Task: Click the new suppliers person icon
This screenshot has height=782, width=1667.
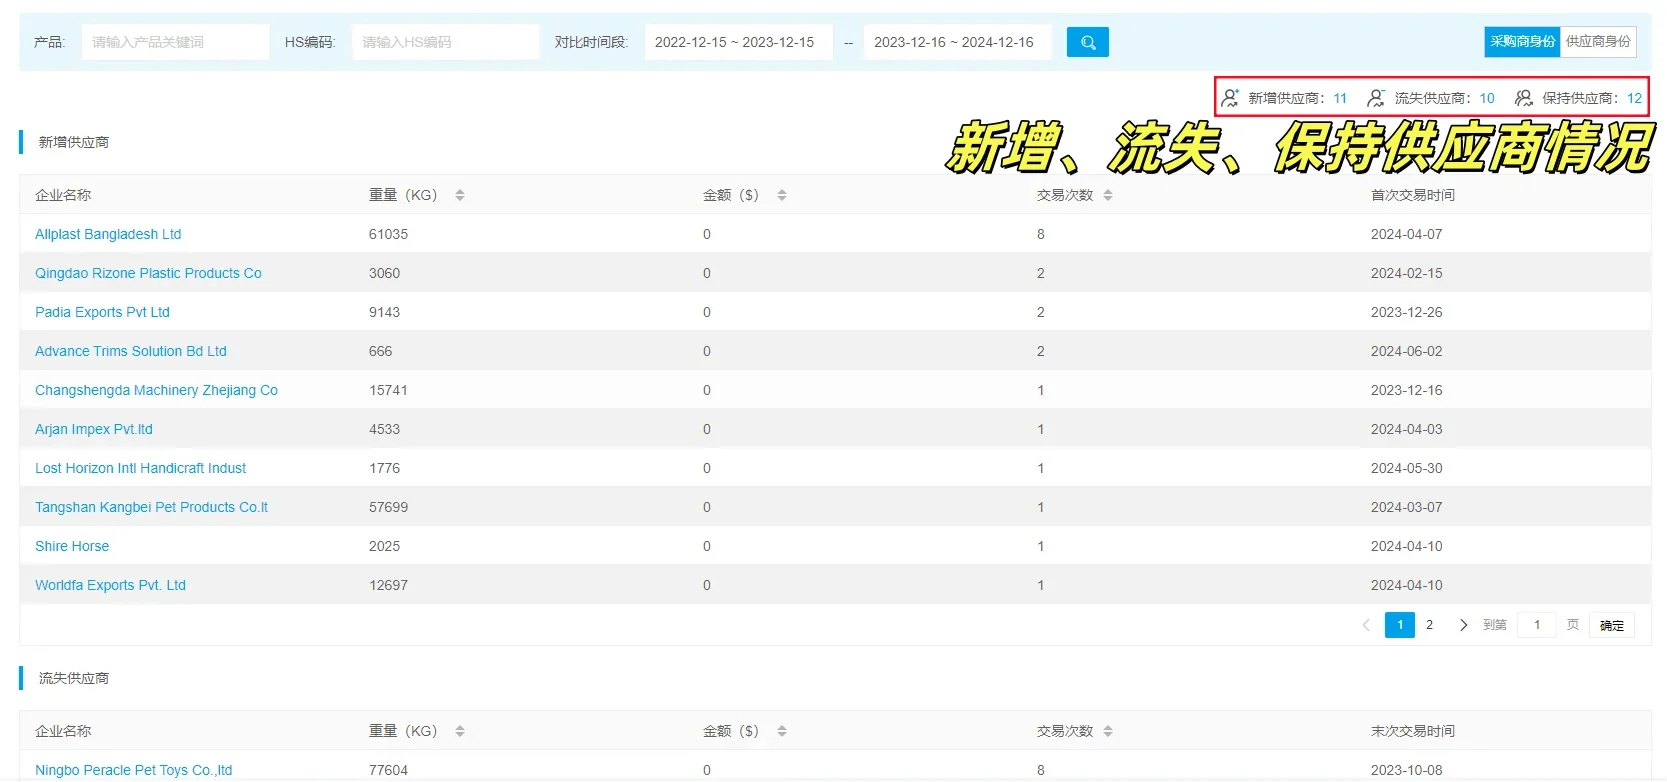Action: click(1230, 98)
